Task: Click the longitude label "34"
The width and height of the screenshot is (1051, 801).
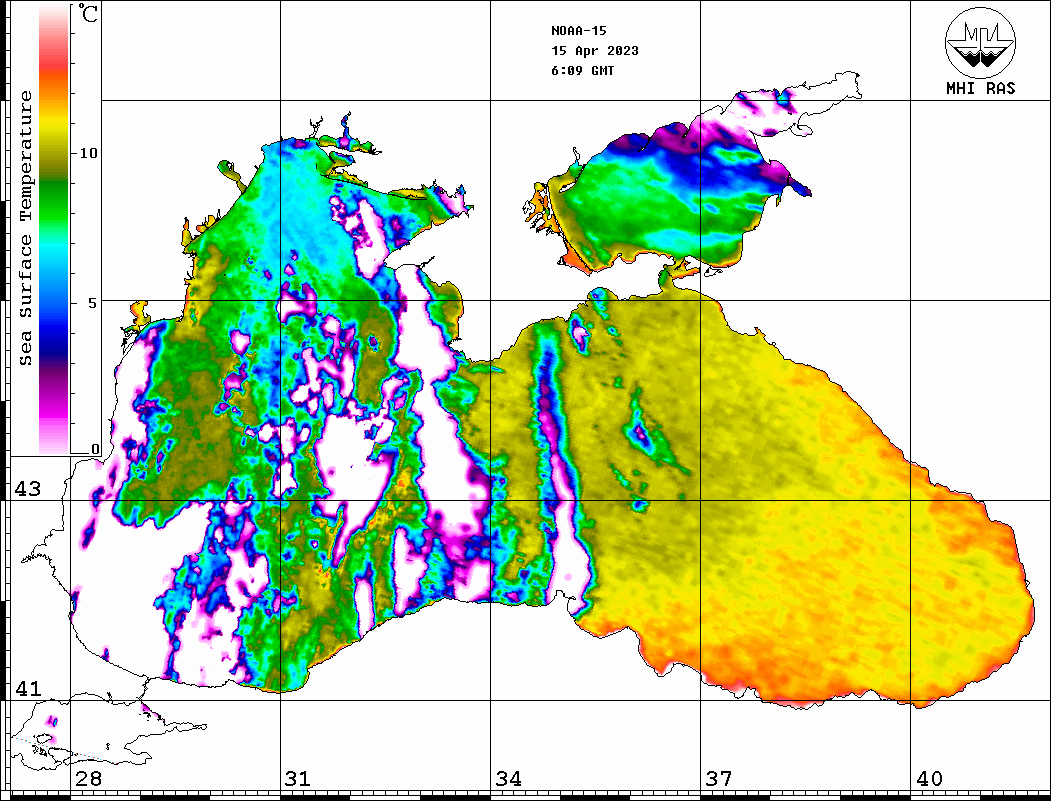Action: pyautogui.click(x=508, y=779)
